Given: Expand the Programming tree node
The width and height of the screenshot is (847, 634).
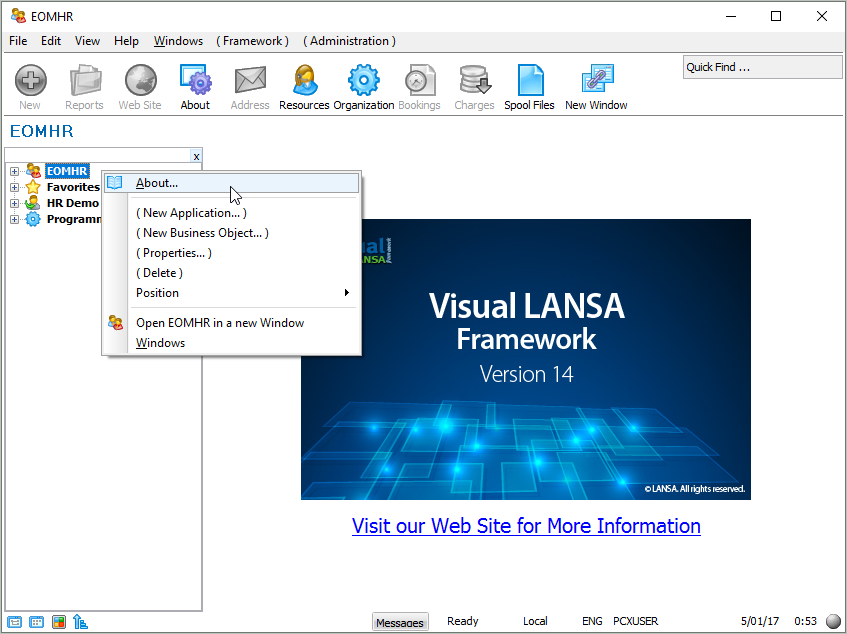Looking at the screenshot, I should pos(15,220).
